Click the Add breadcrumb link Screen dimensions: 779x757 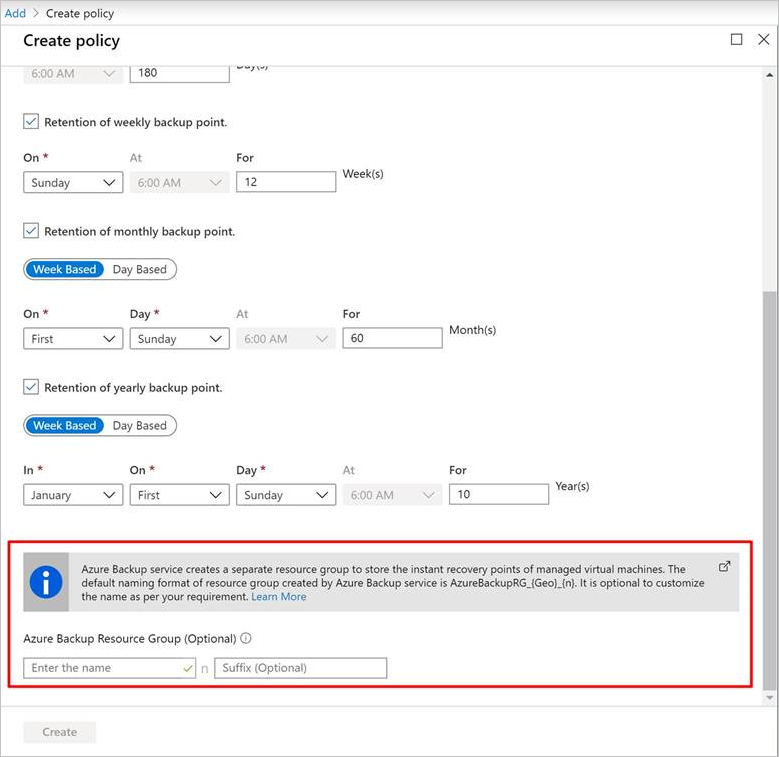click(x=15, y=13)
